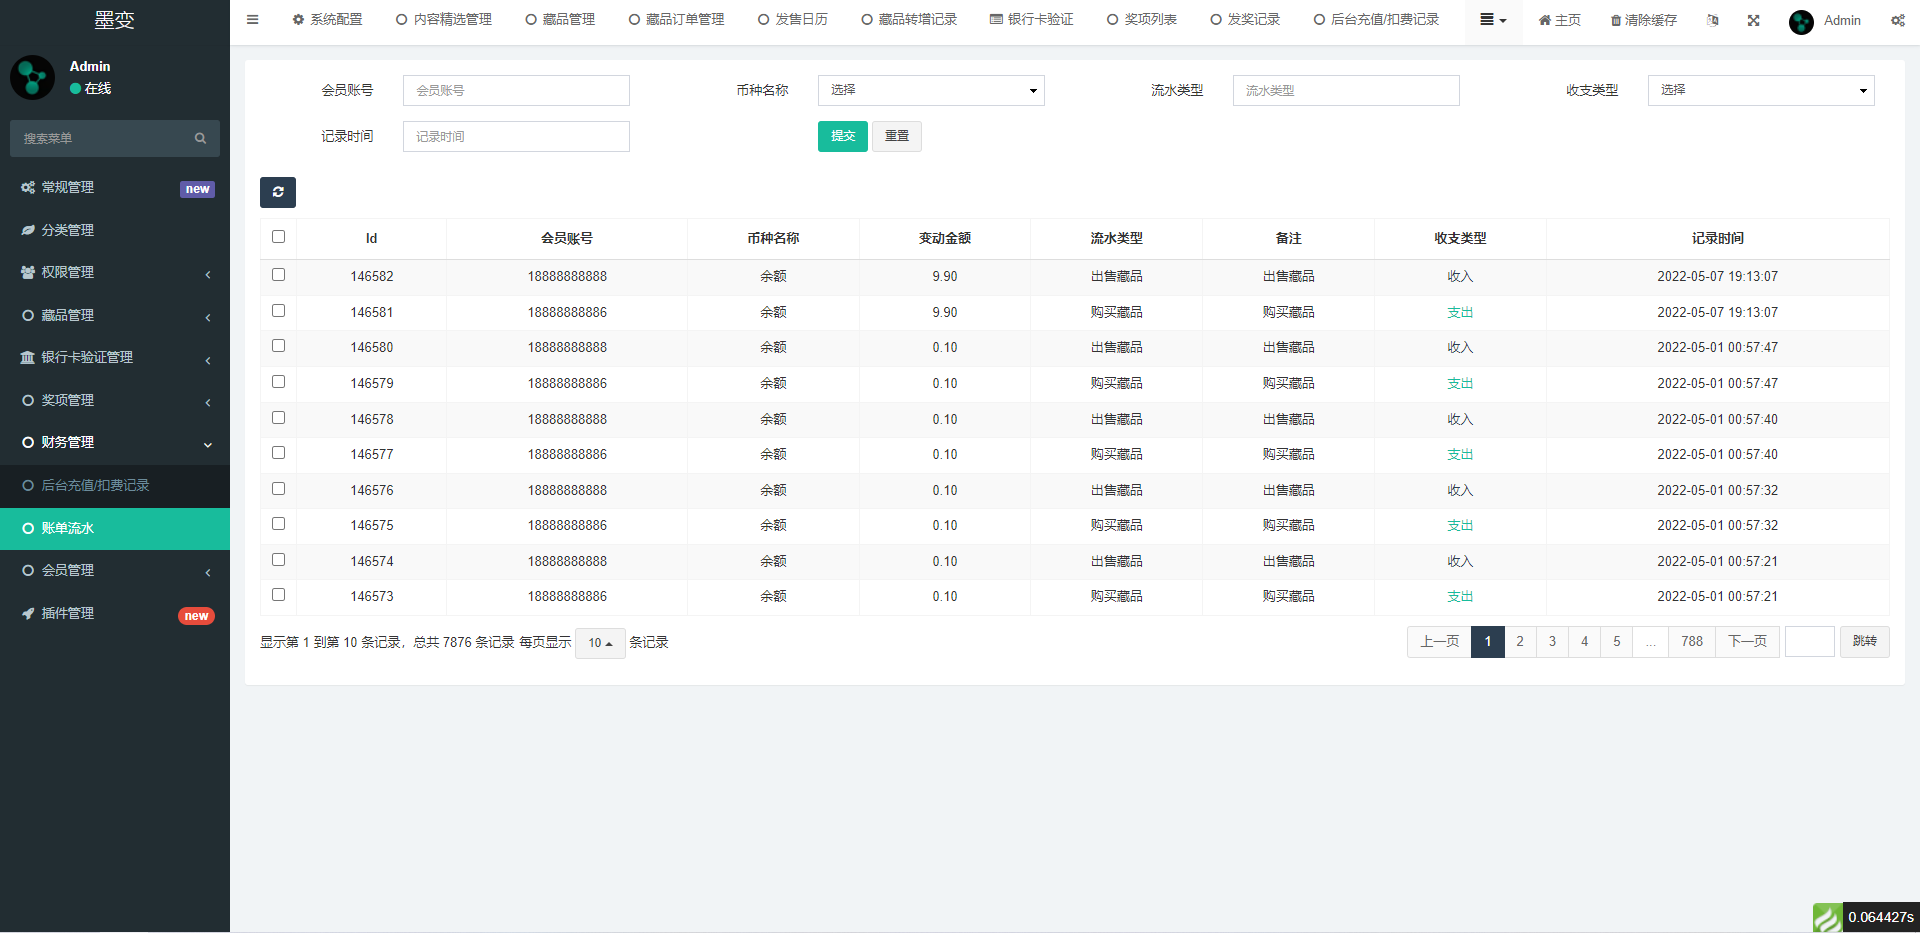This screenshot has height=933, width=1920.
Task: Click the 重置 reset button
Action: point(896,136)
